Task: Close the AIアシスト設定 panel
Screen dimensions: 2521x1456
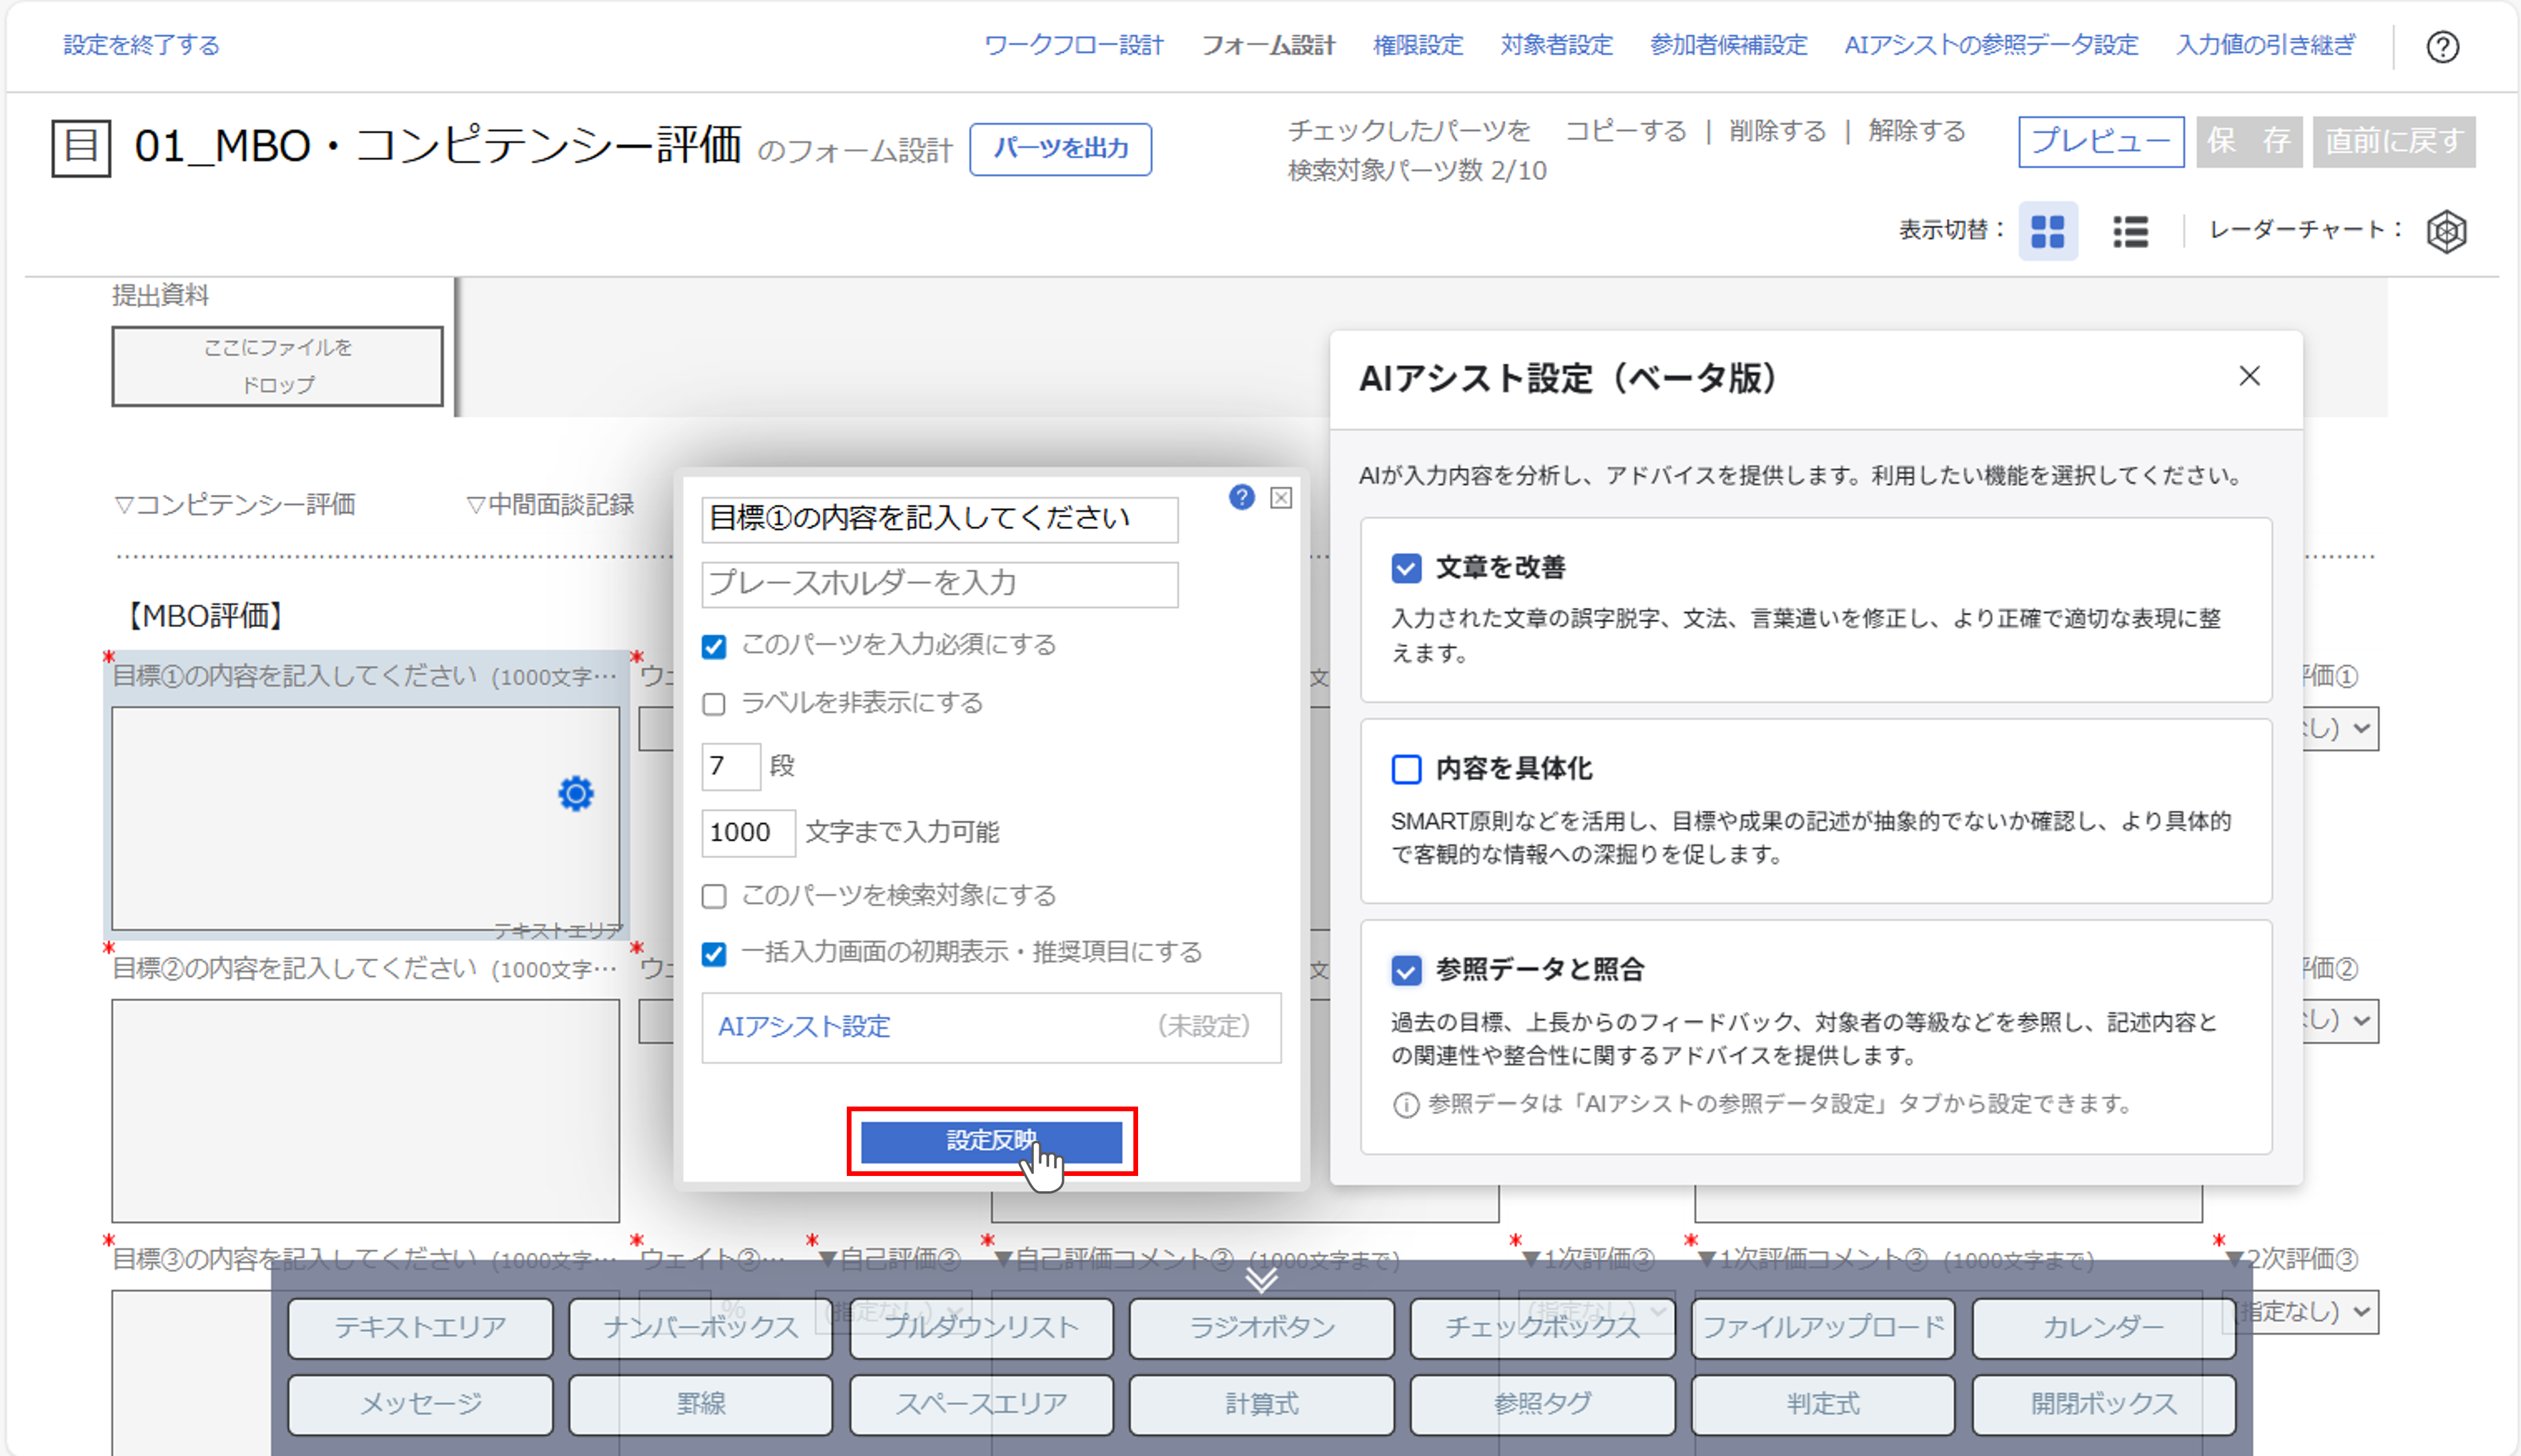Action: click(x=2249, y=376)
